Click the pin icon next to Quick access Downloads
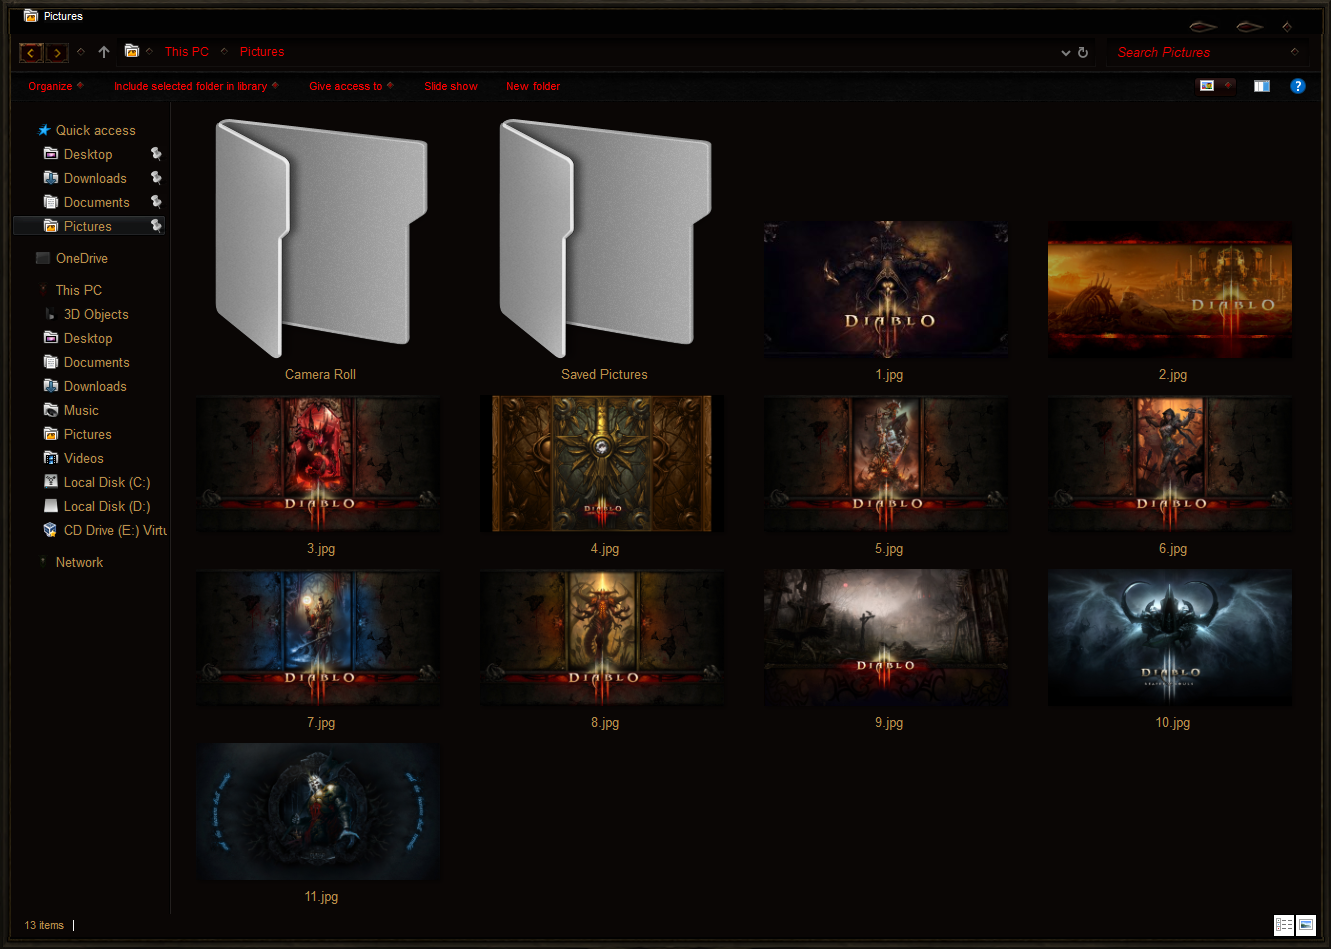 point(156,178)
